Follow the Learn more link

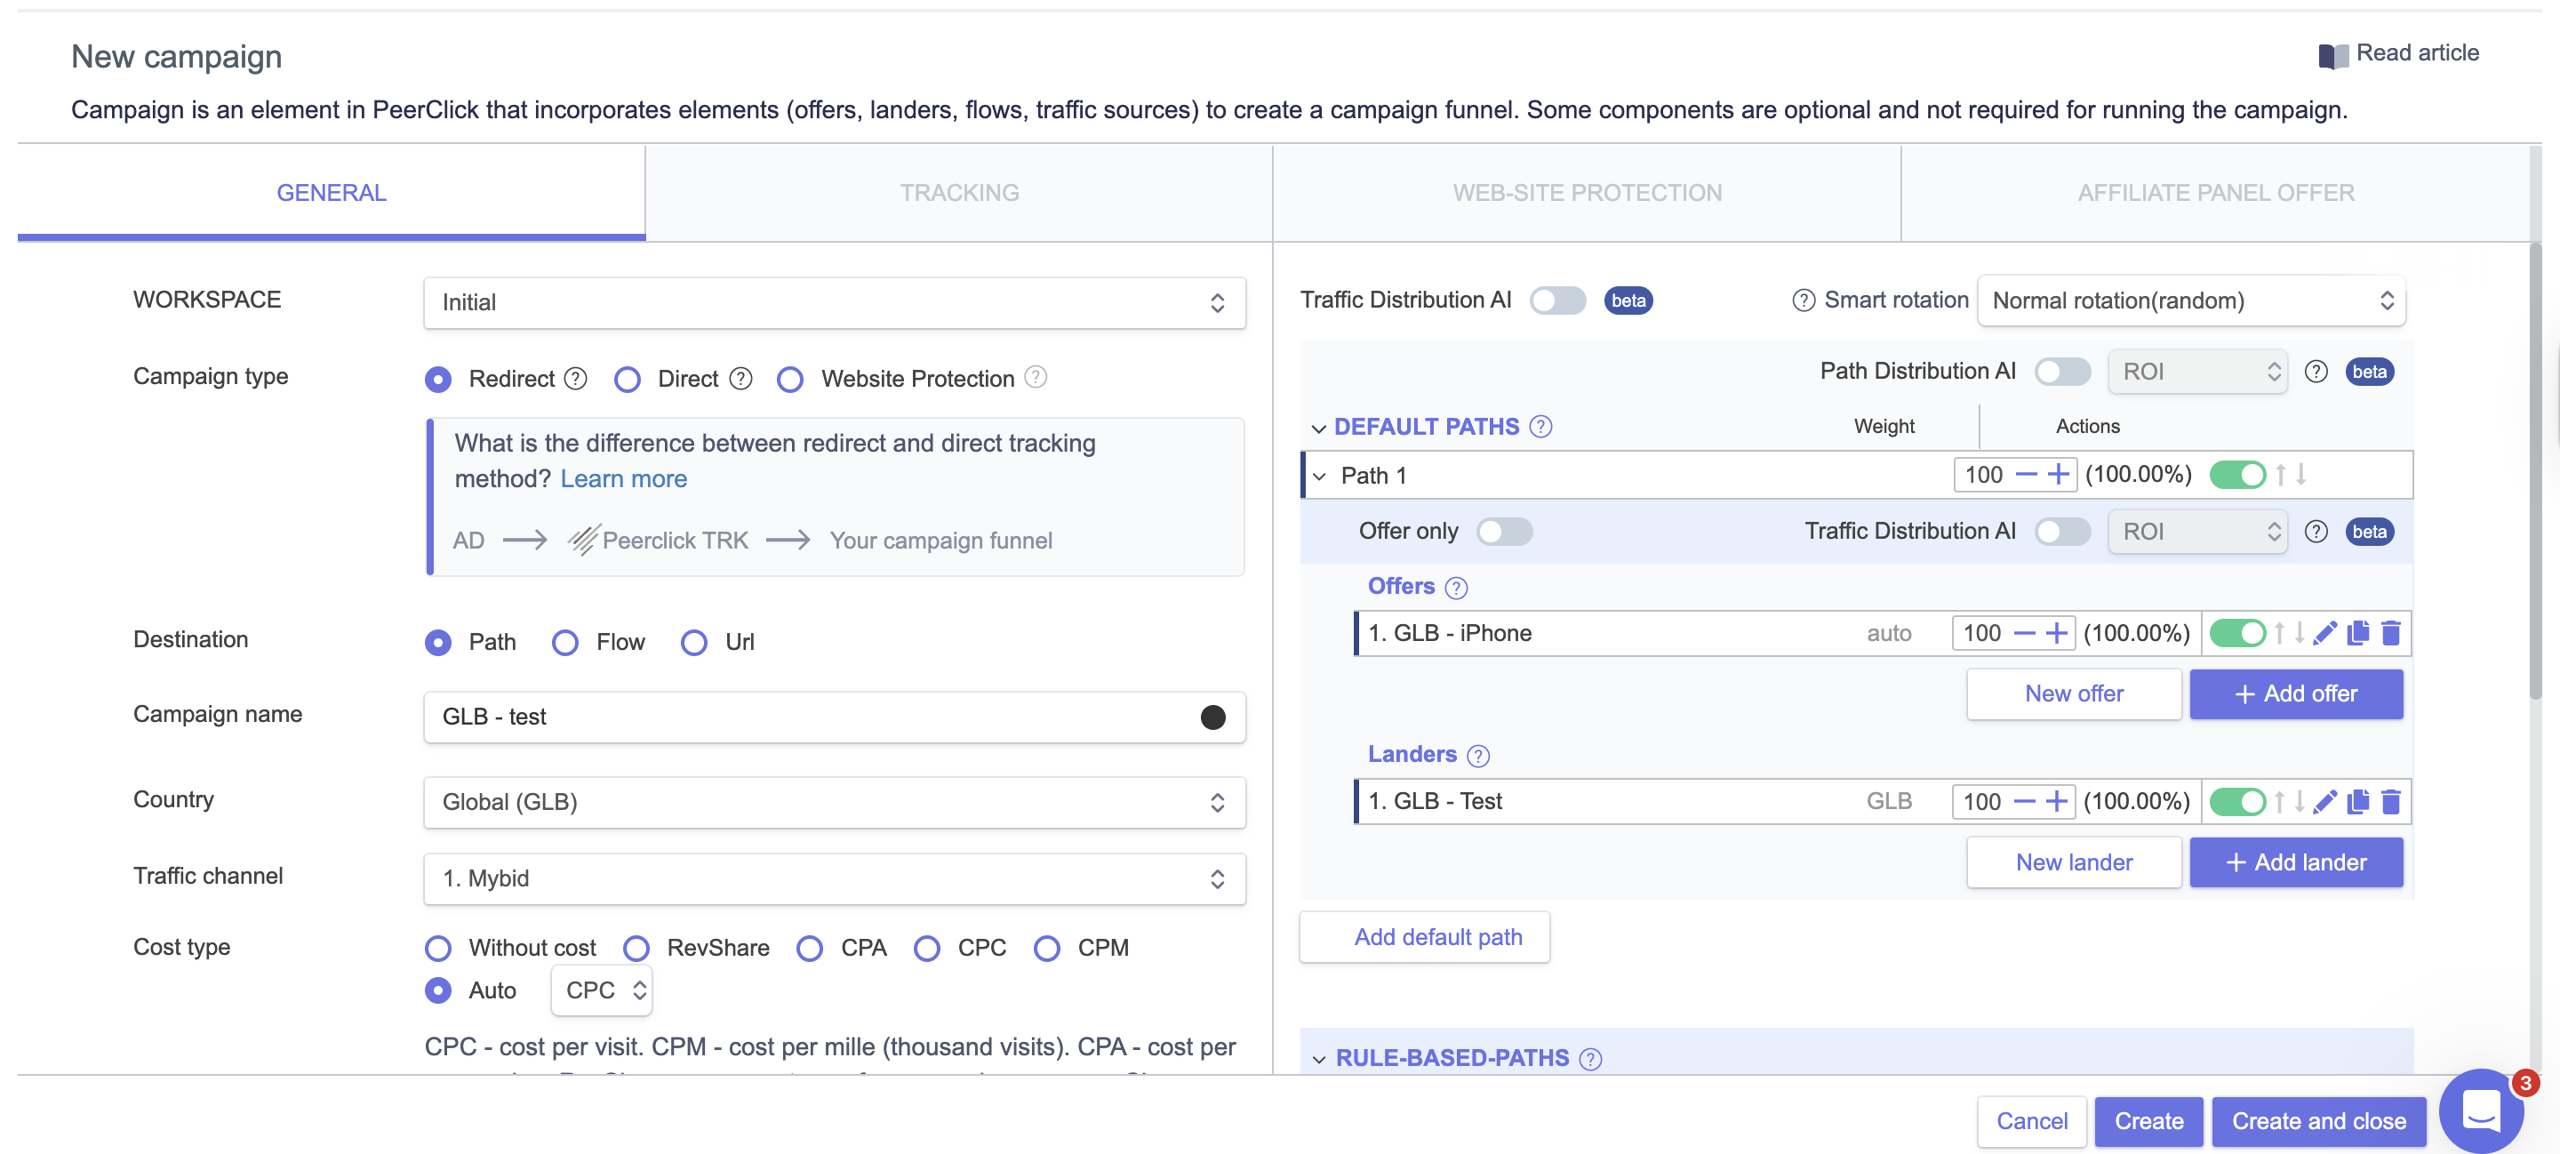coord(623,478)
